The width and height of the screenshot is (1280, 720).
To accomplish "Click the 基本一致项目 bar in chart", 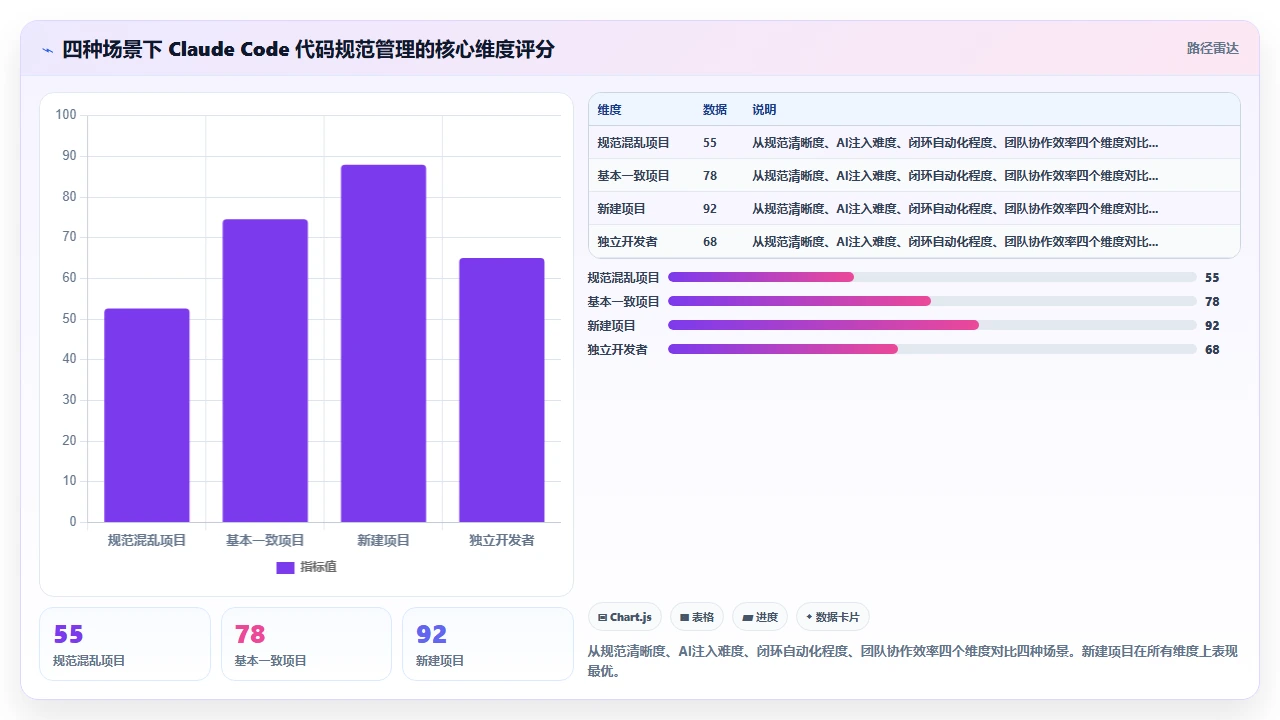I will coord(265,370).
